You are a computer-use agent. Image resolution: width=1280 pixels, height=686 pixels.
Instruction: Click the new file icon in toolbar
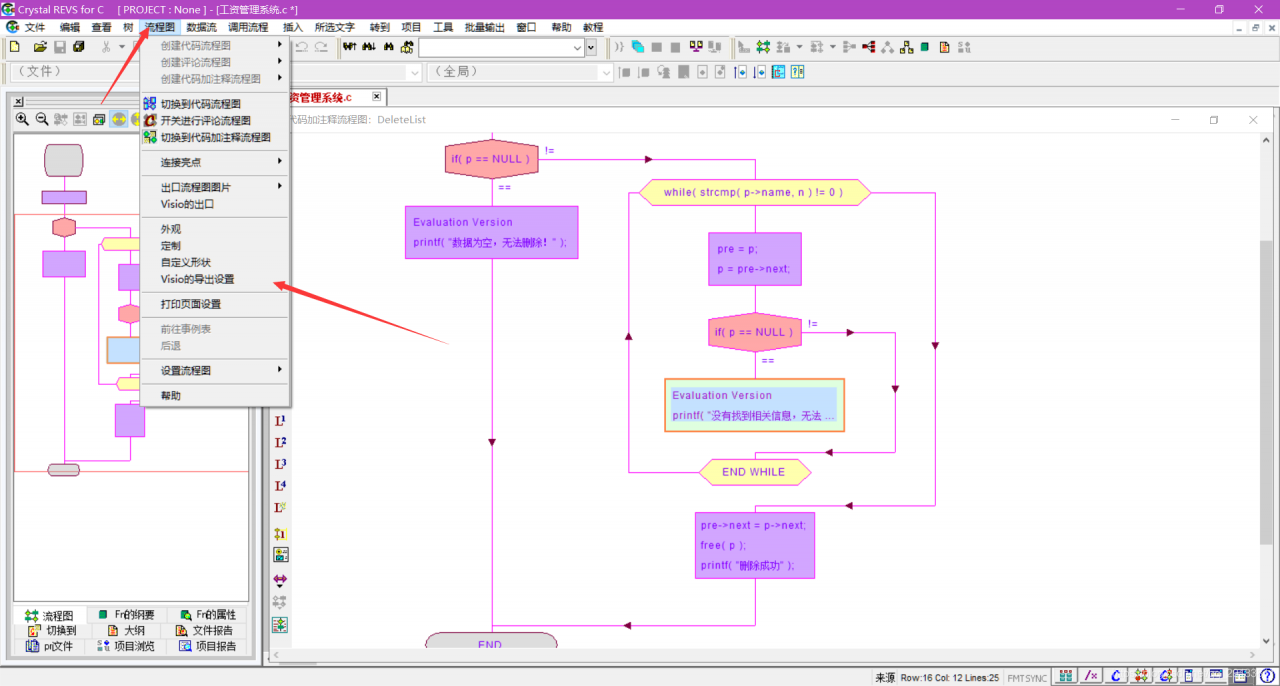(14, 47)
